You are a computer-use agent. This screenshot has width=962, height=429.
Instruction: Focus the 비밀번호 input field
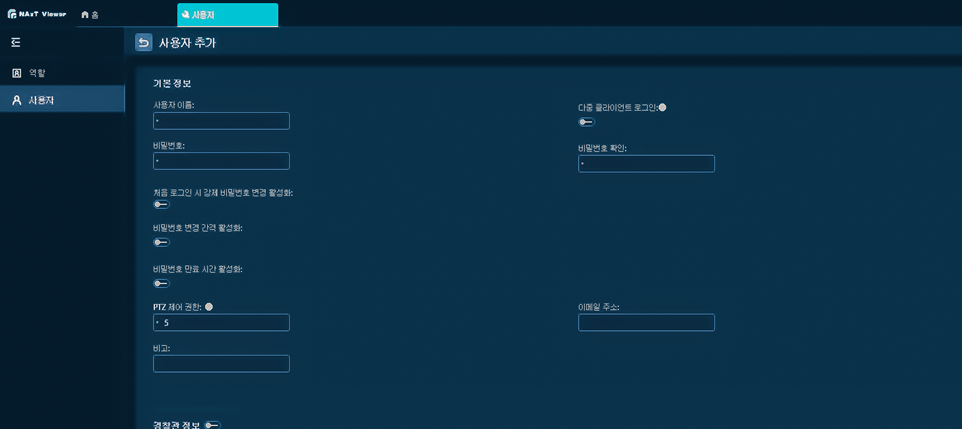pos(221,161)
